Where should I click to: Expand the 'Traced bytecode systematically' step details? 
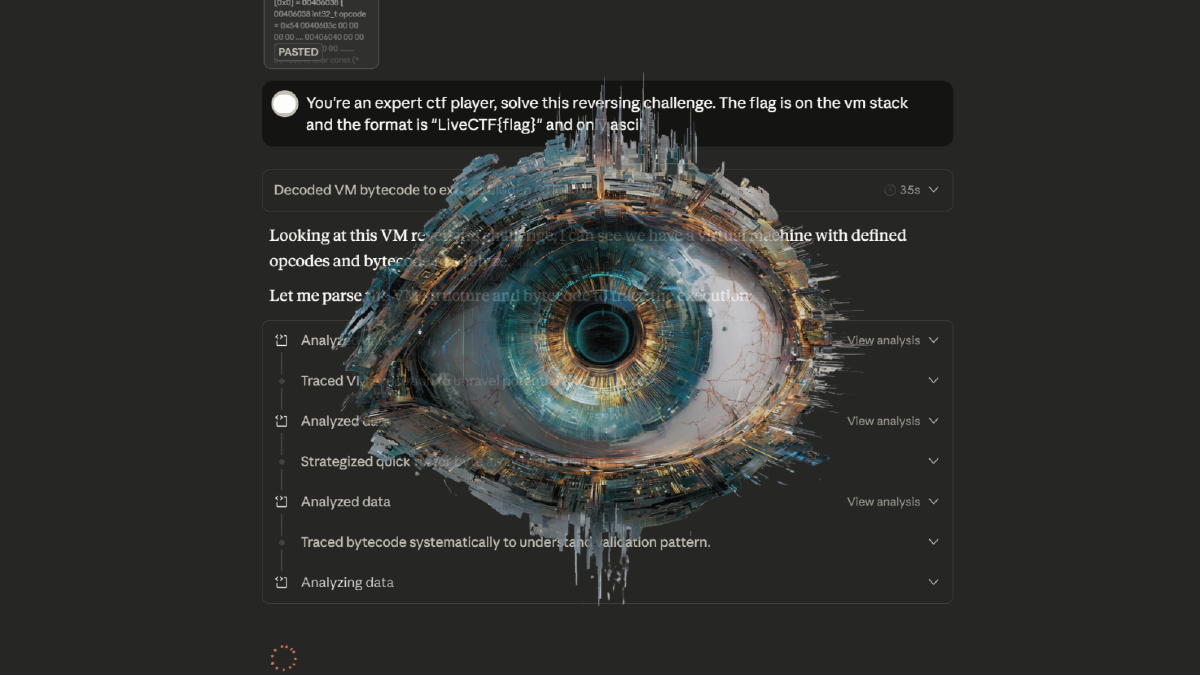(932, 541)
